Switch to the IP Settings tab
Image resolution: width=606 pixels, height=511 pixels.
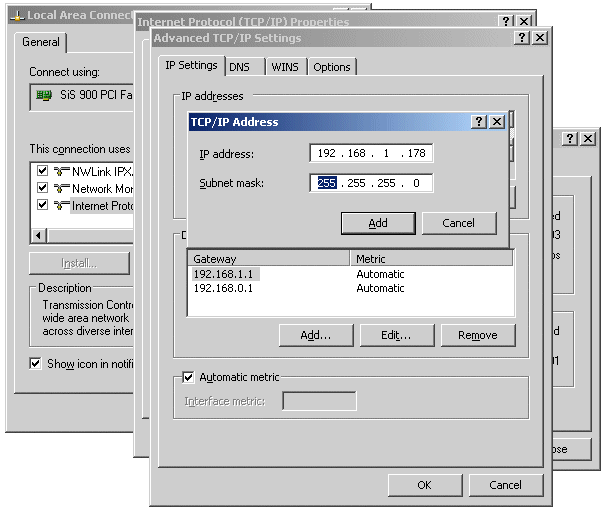point(191,65)
